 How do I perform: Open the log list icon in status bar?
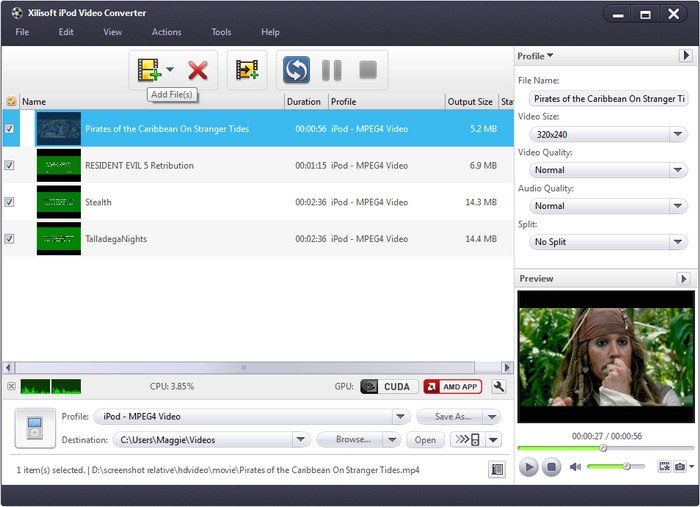pyautogui.click(x=497, y=469)
